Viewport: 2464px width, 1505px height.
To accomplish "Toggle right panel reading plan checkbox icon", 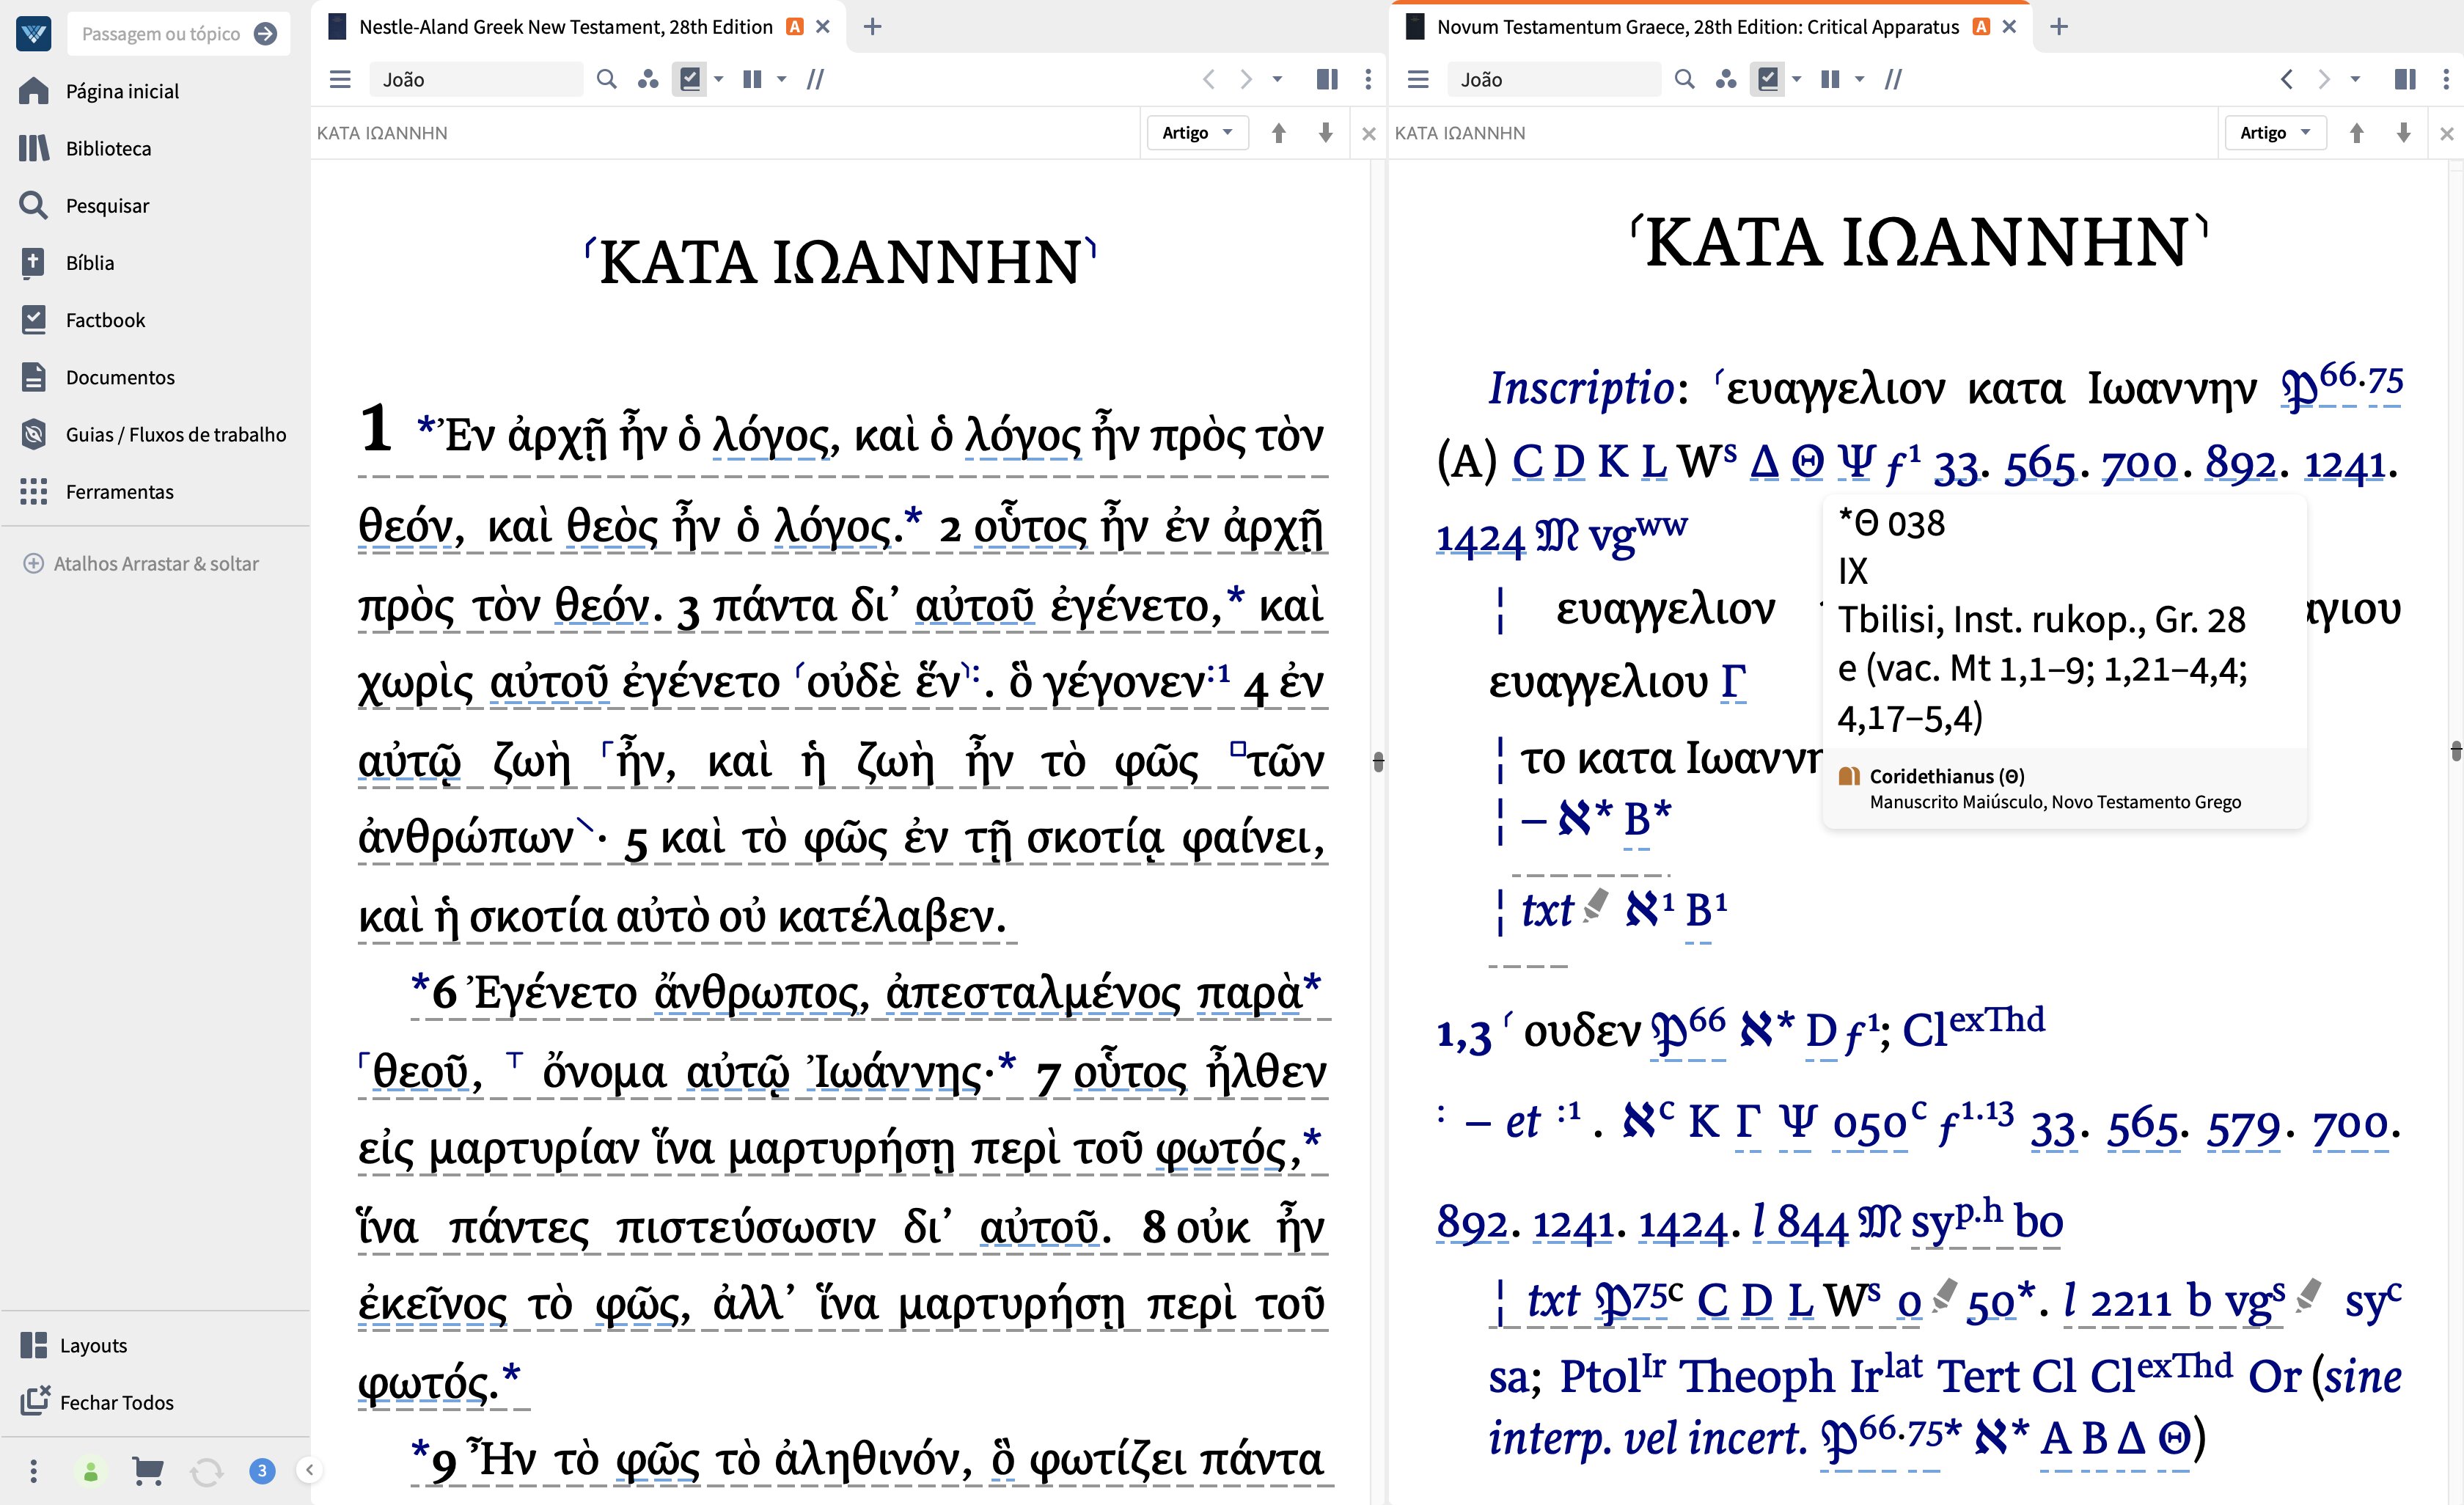I will pos(1768,78).
